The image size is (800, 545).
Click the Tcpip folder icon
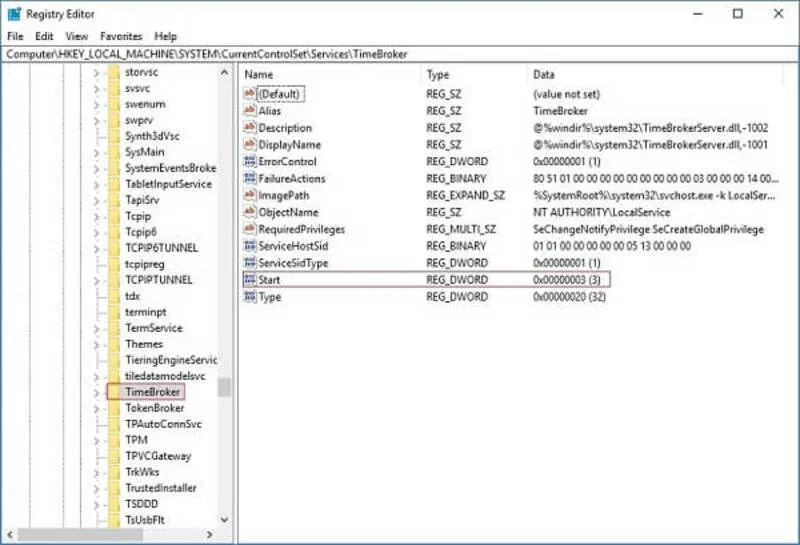coord(114,216)
